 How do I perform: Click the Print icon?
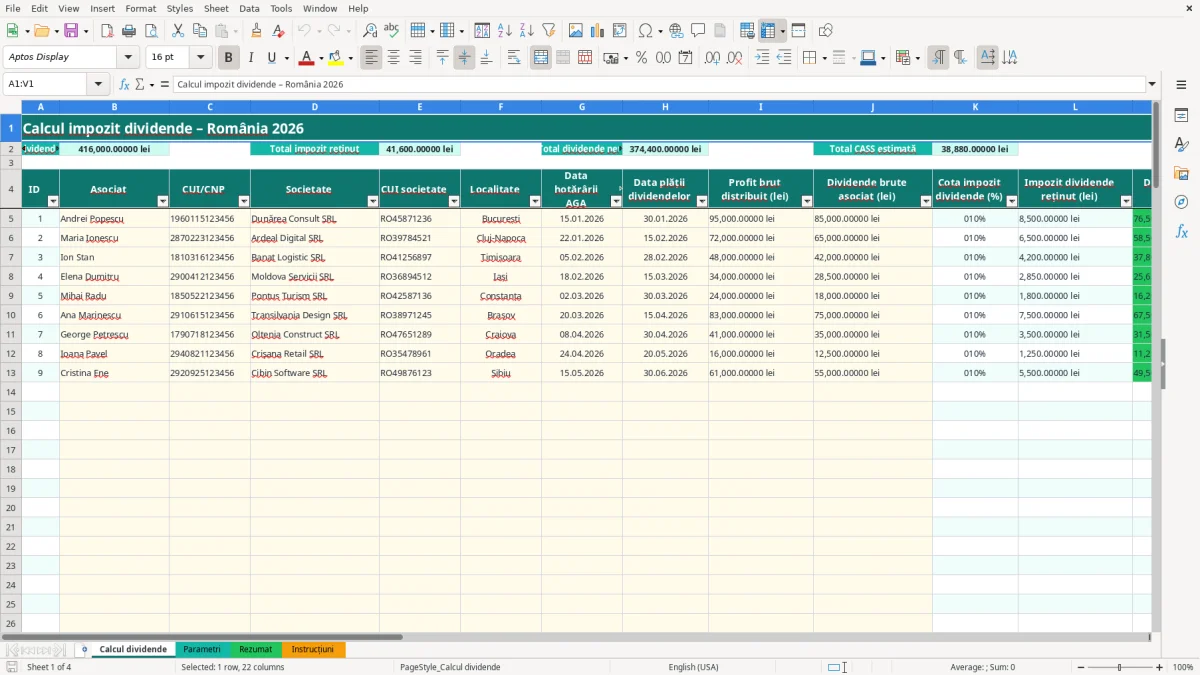[129, 31]
